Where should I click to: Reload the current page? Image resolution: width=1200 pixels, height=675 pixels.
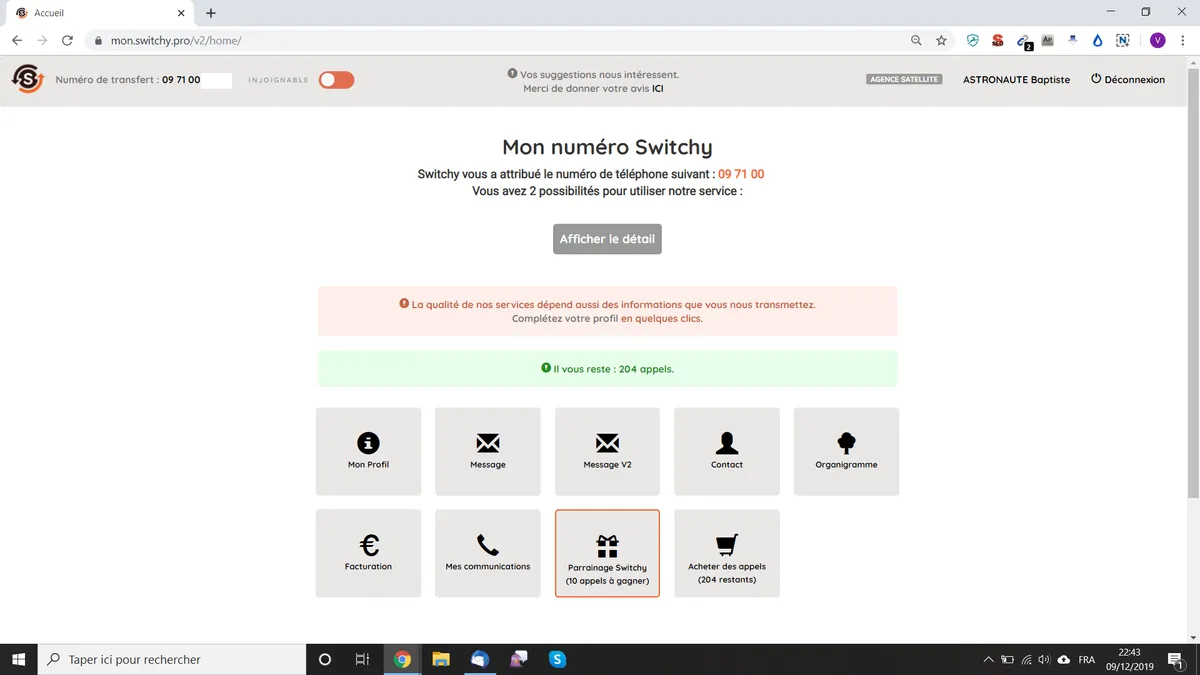67,41
